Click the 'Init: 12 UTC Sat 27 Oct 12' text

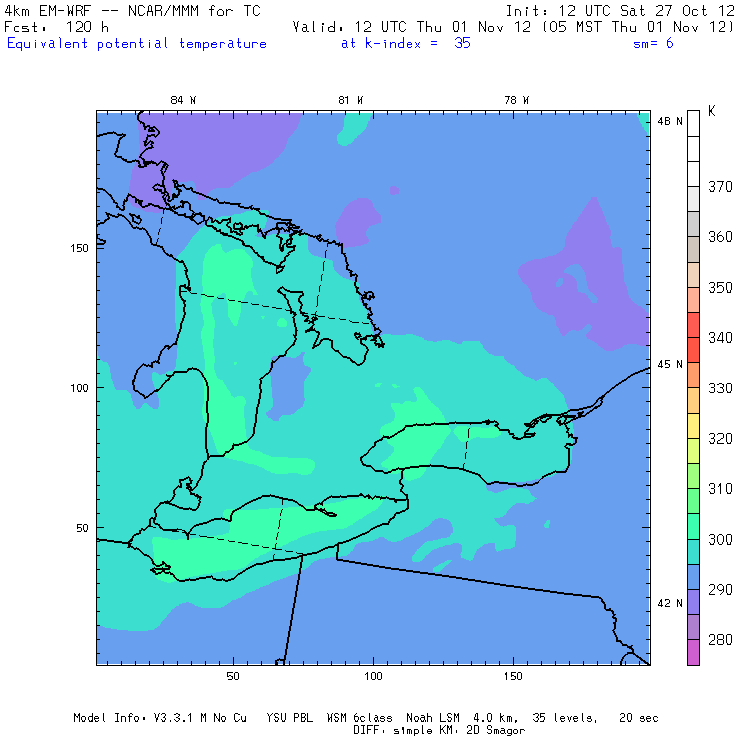(x=620, y=11)
